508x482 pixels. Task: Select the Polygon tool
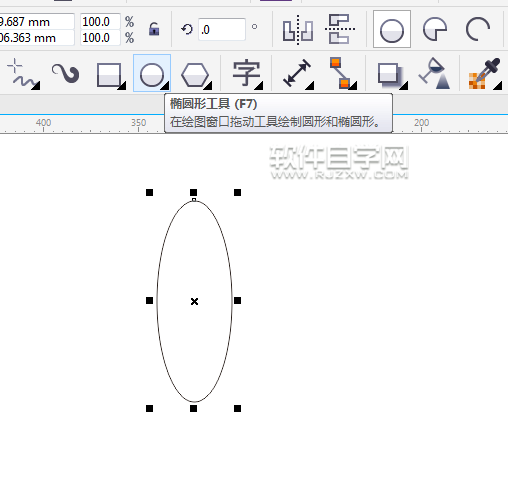coord(195,75)
